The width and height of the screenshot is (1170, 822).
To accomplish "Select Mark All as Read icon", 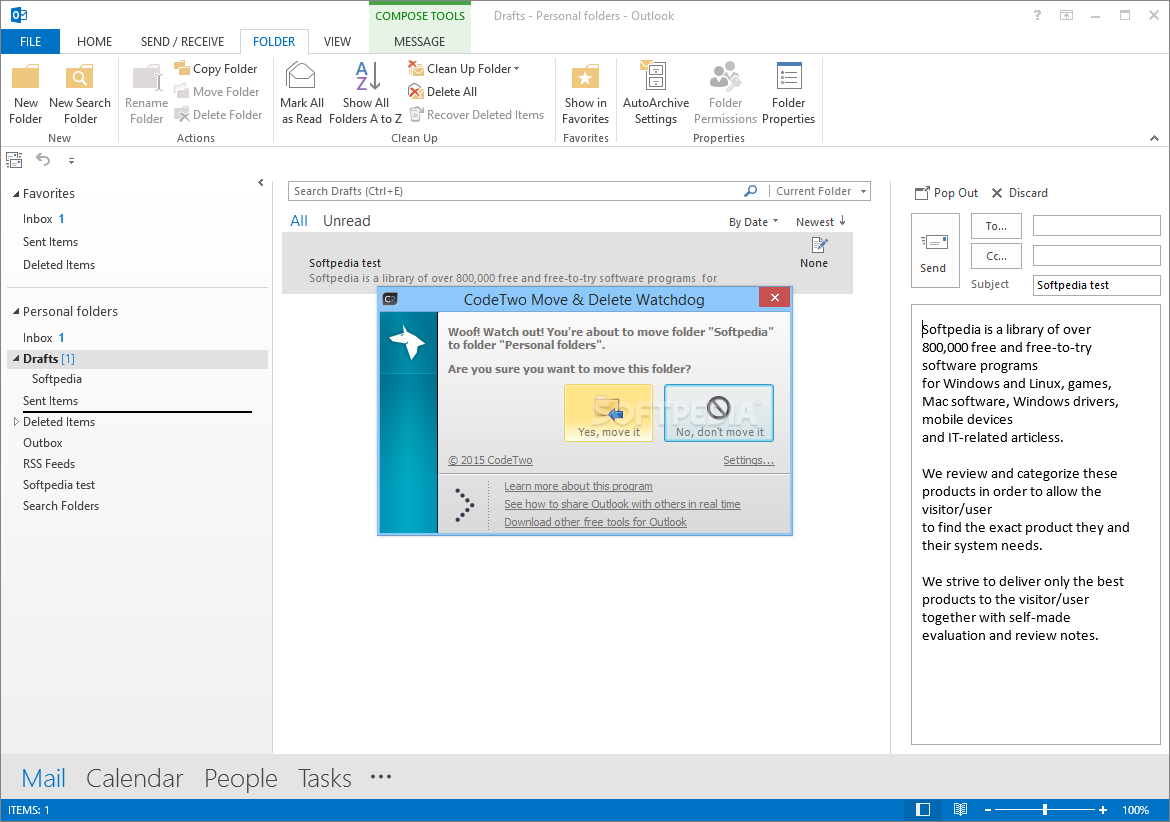I will (301, 94).
